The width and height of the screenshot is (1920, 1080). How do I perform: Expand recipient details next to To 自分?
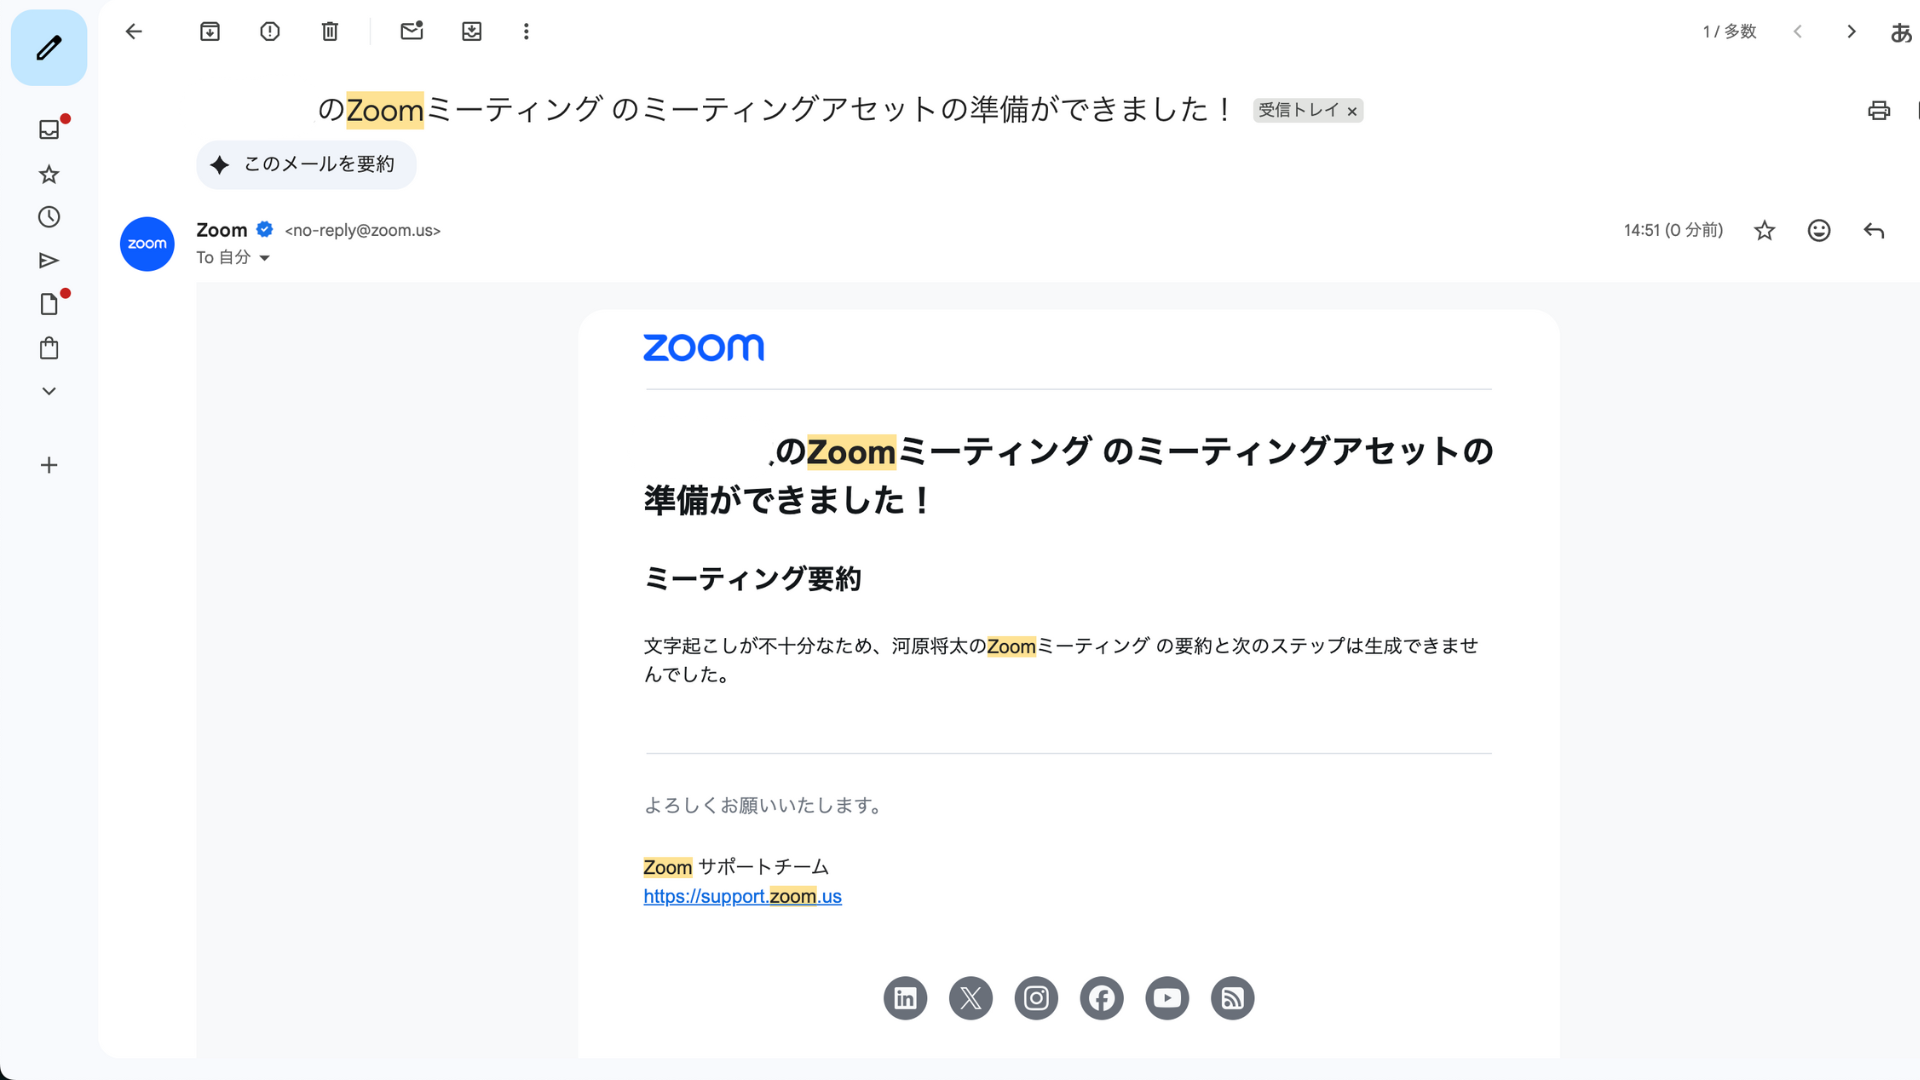265,258
